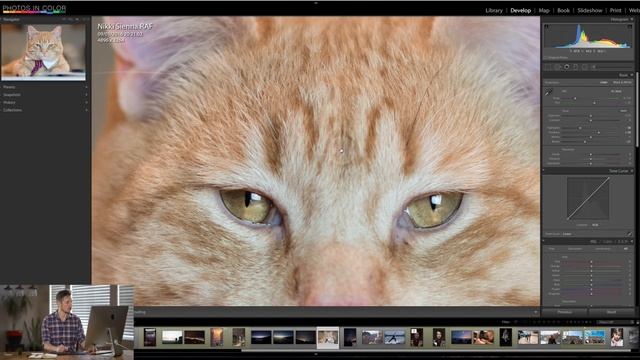Viewport: 640px width, 360px height.
Task: Open the Slideshow module
Action: pyautogui.click(x=590, y=10)
